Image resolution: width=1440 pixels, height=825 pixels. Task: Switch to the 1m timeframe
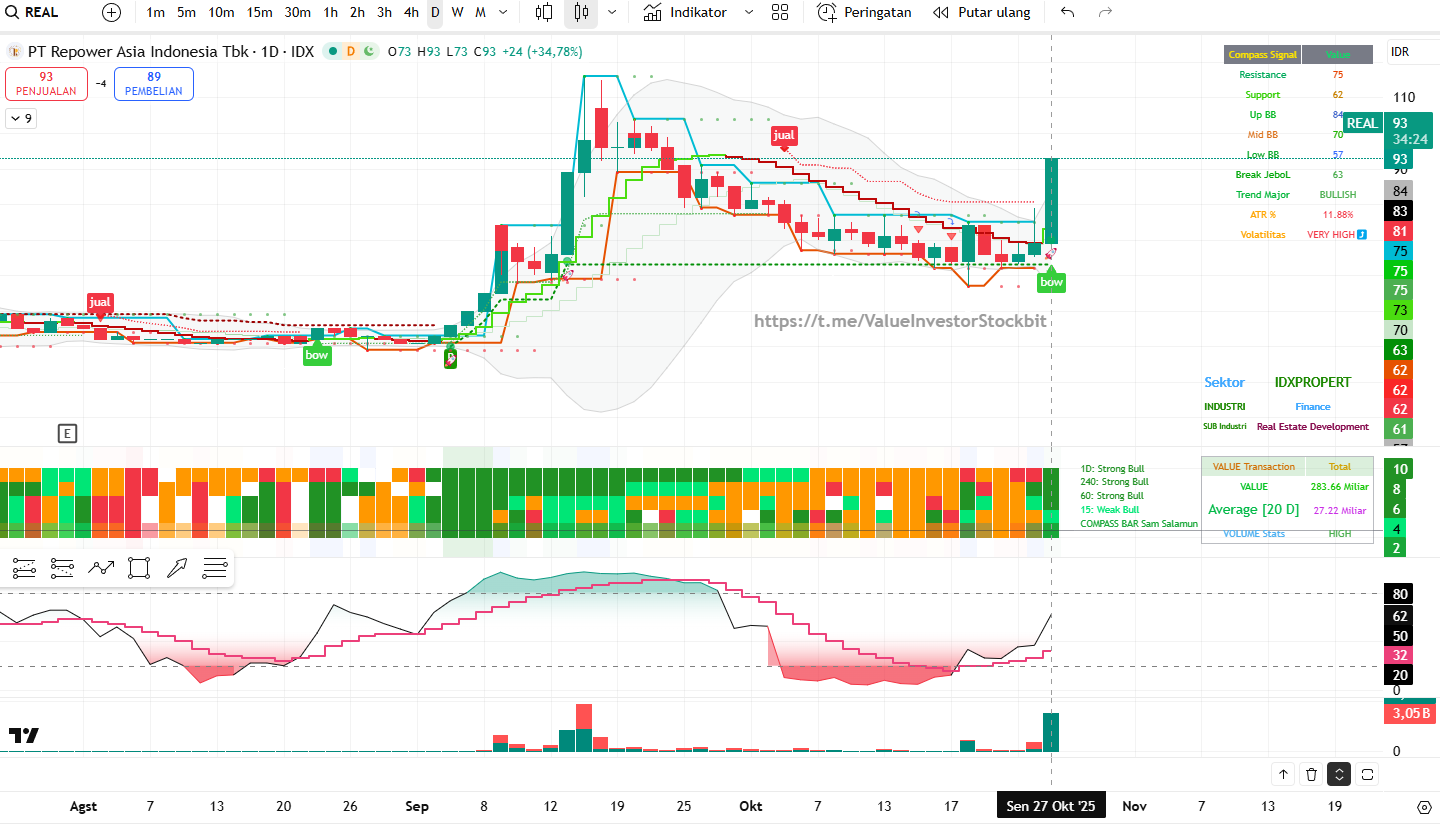[x=155, y=13]
